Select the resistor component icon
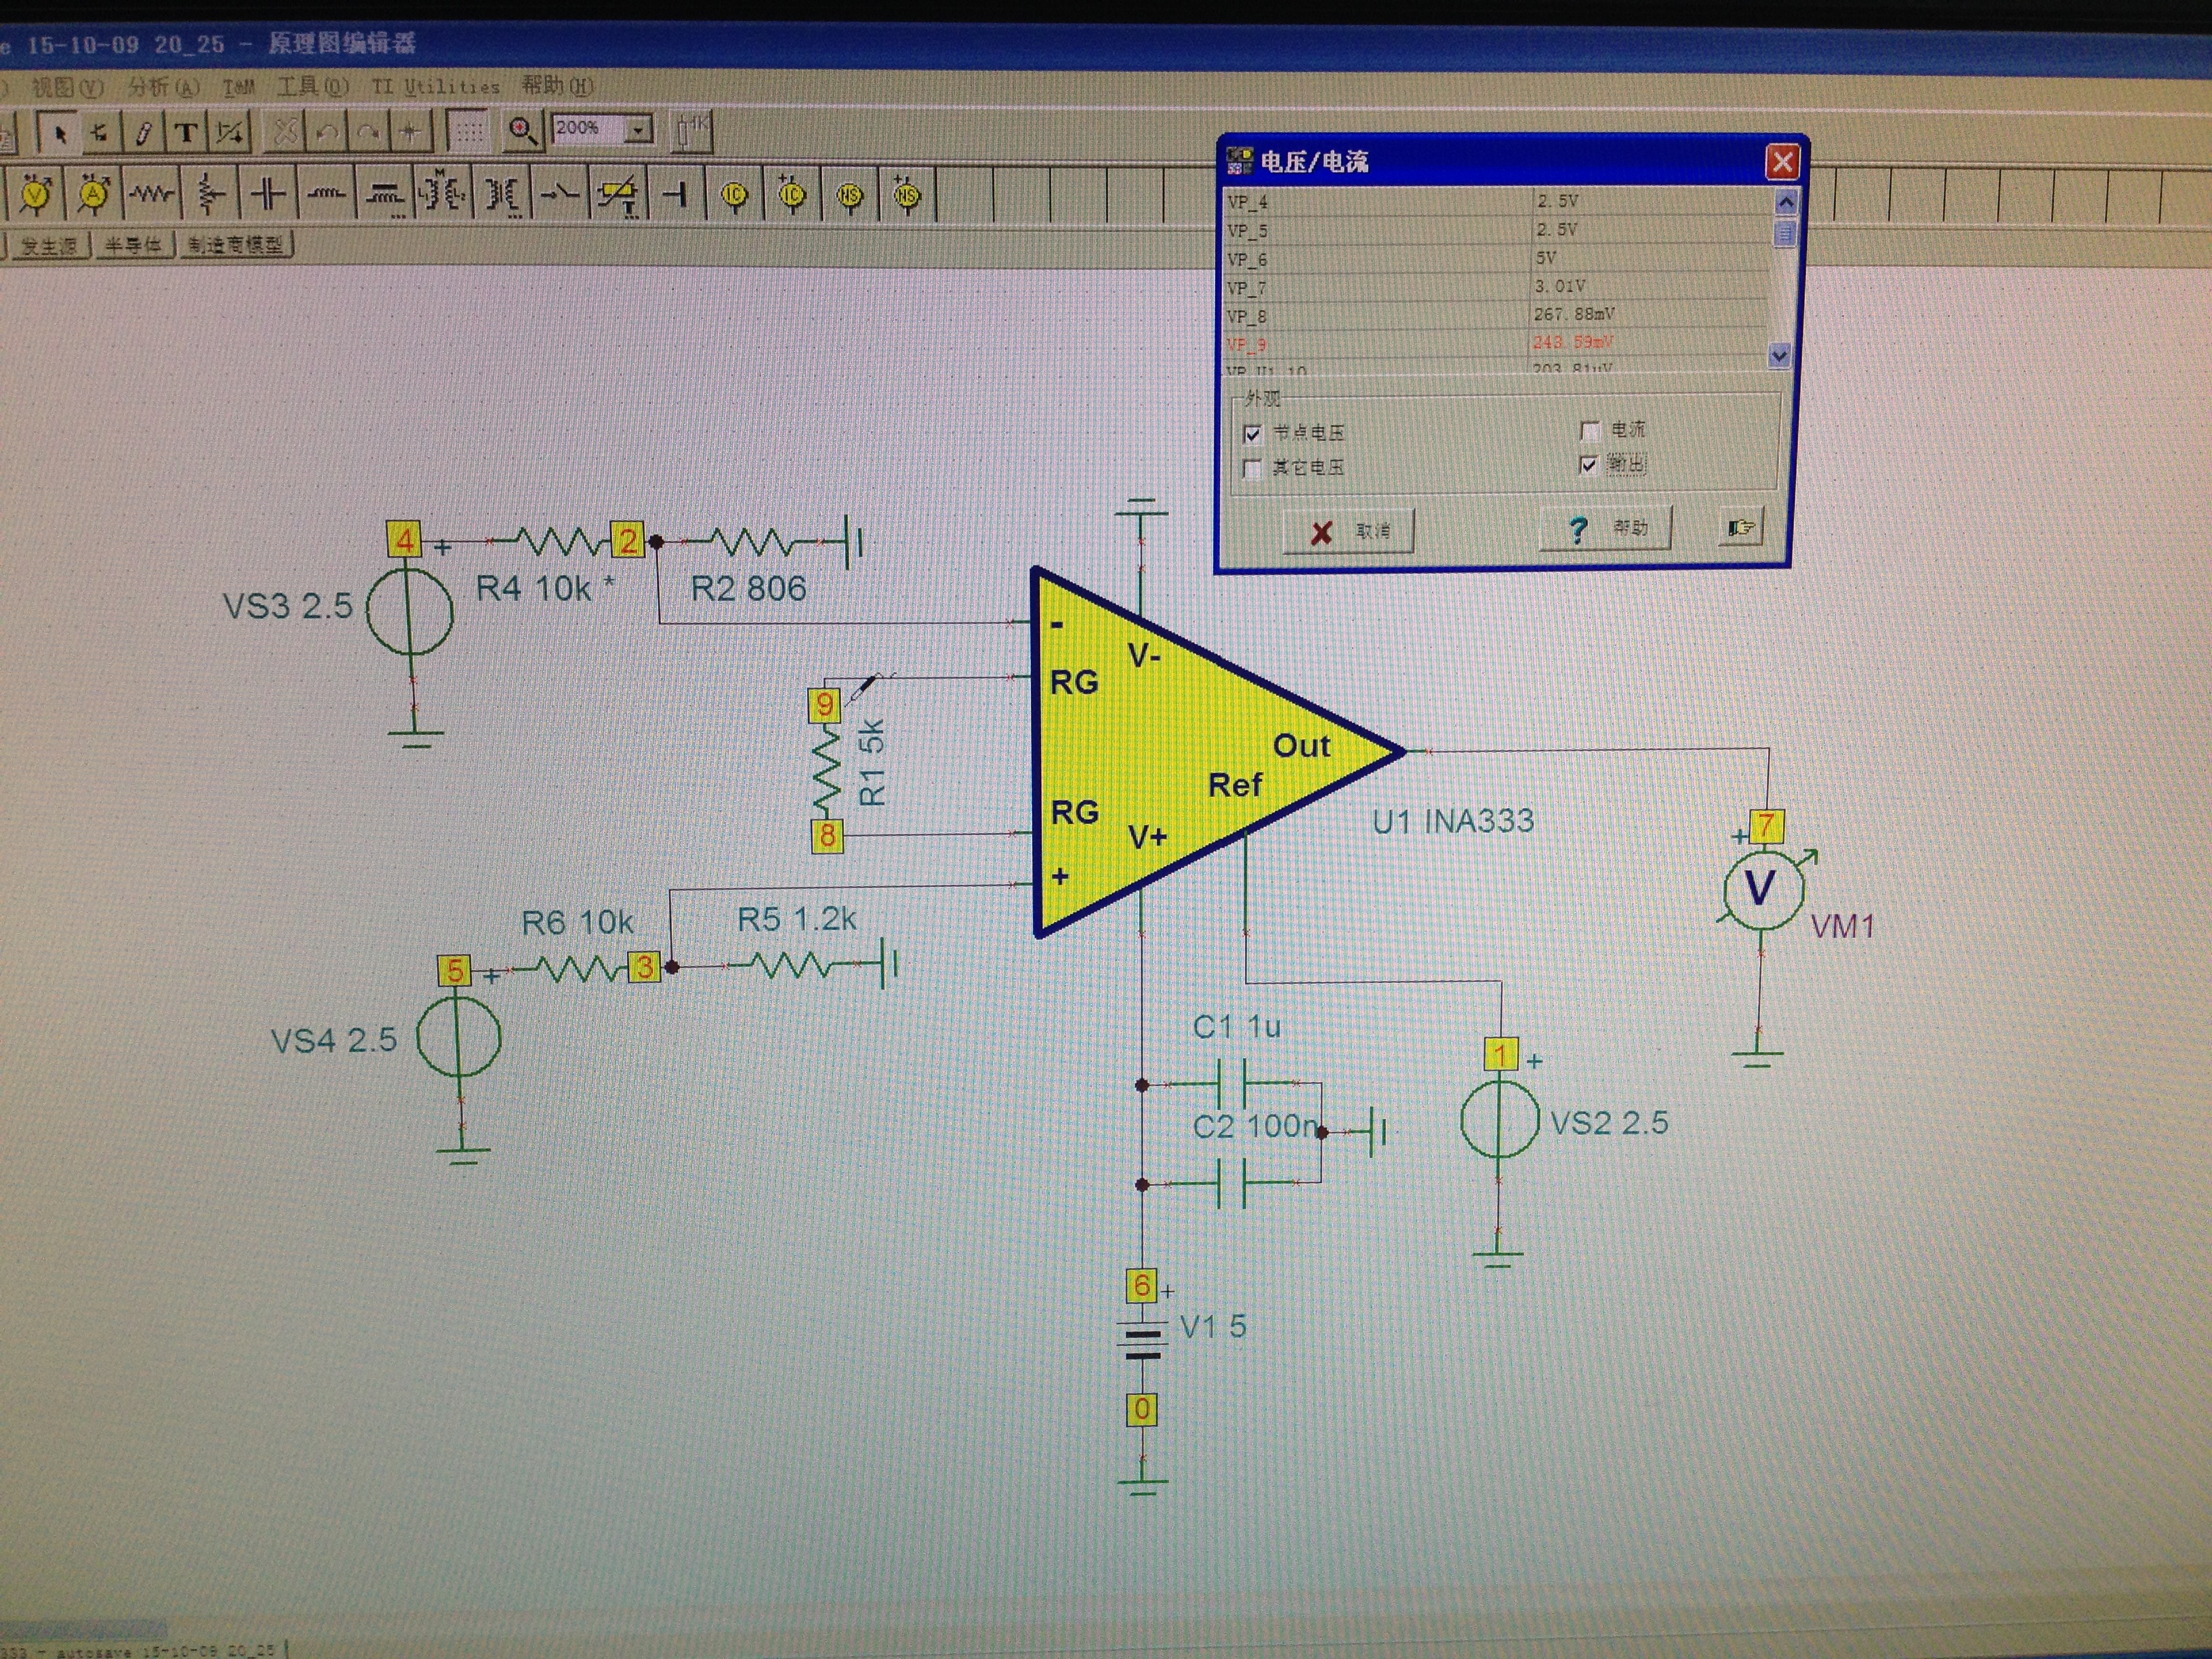The image size is (2212, 1659). pyautogui.click(x=151, y=194)
